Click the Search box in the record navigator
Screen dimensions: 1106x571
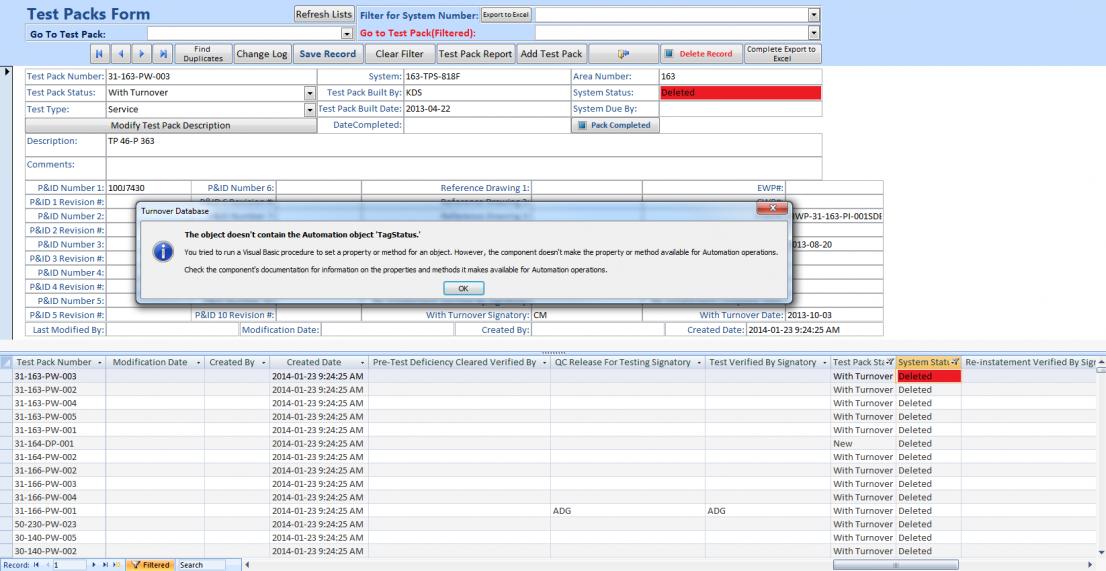coord(200,565)
